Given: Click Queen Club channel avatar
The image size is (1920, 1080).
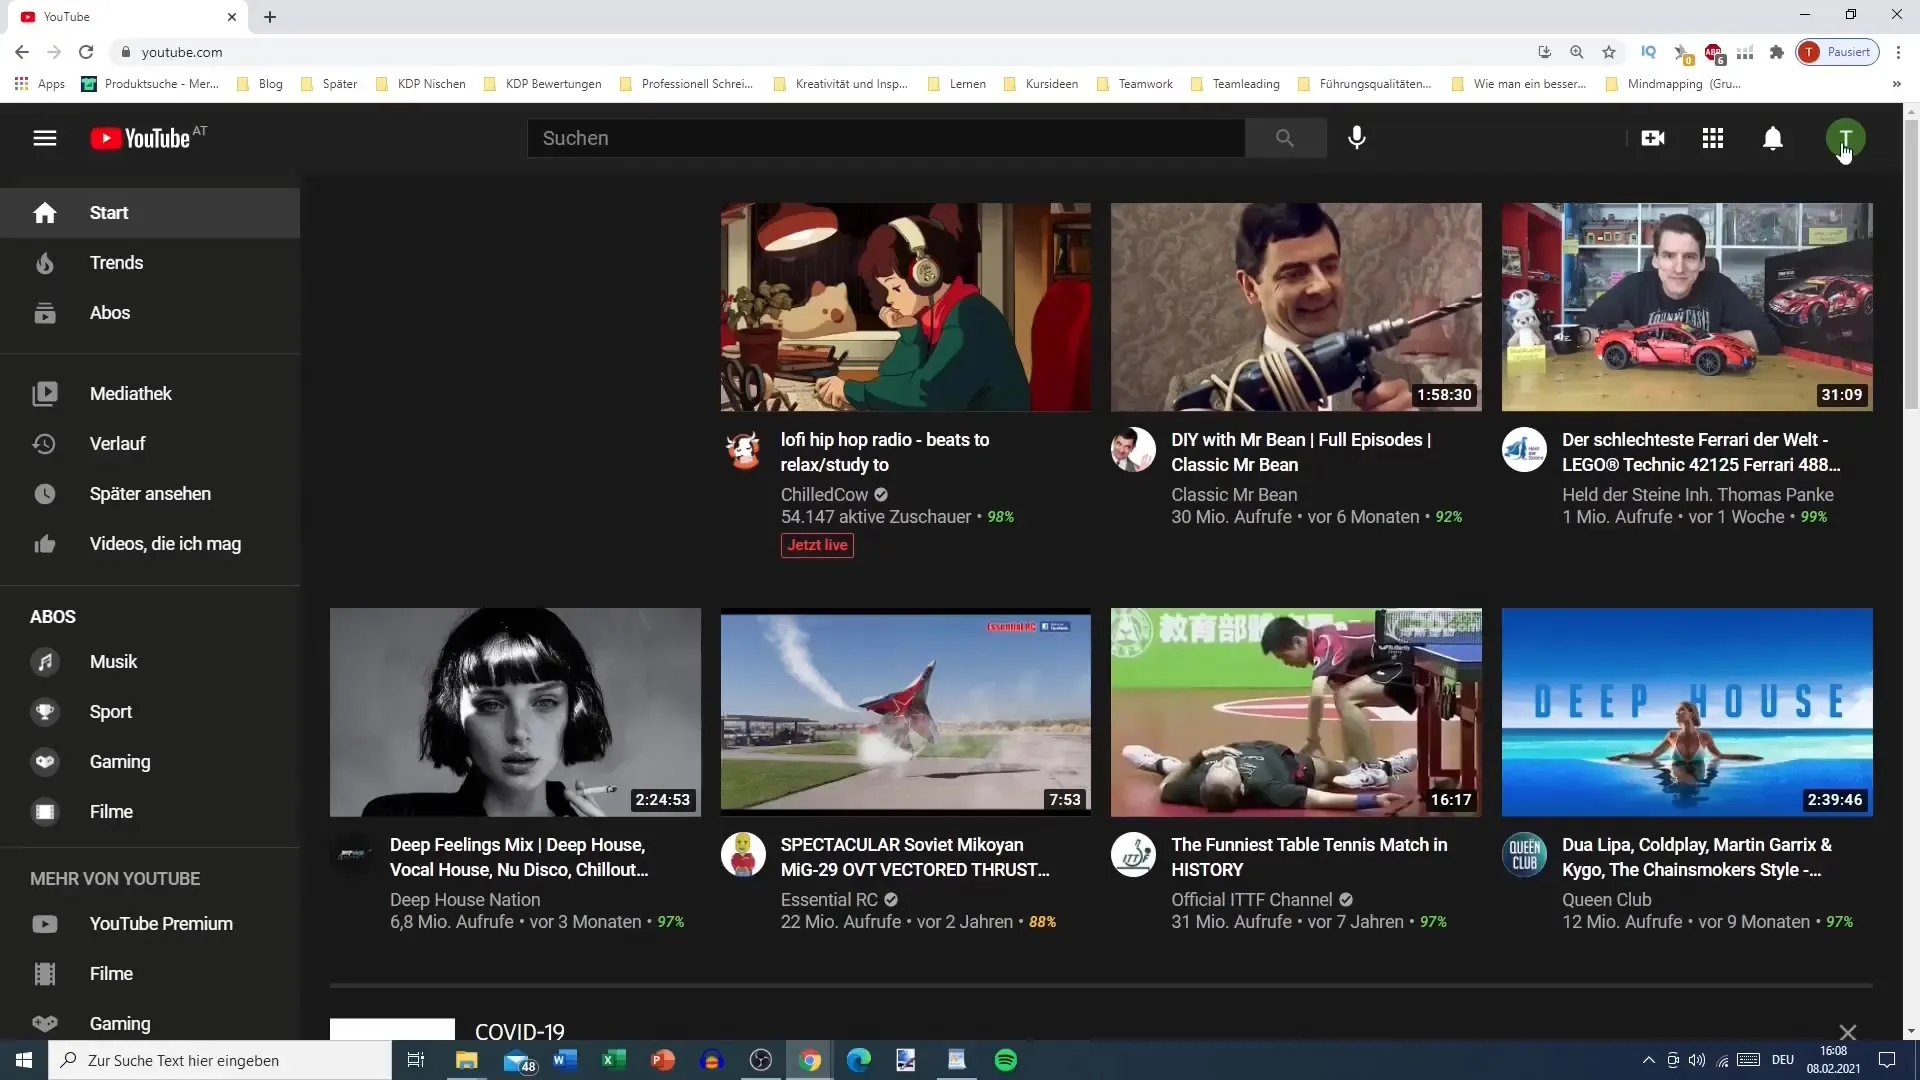Looking at the screenshot, I should [x=1524, y=855].
